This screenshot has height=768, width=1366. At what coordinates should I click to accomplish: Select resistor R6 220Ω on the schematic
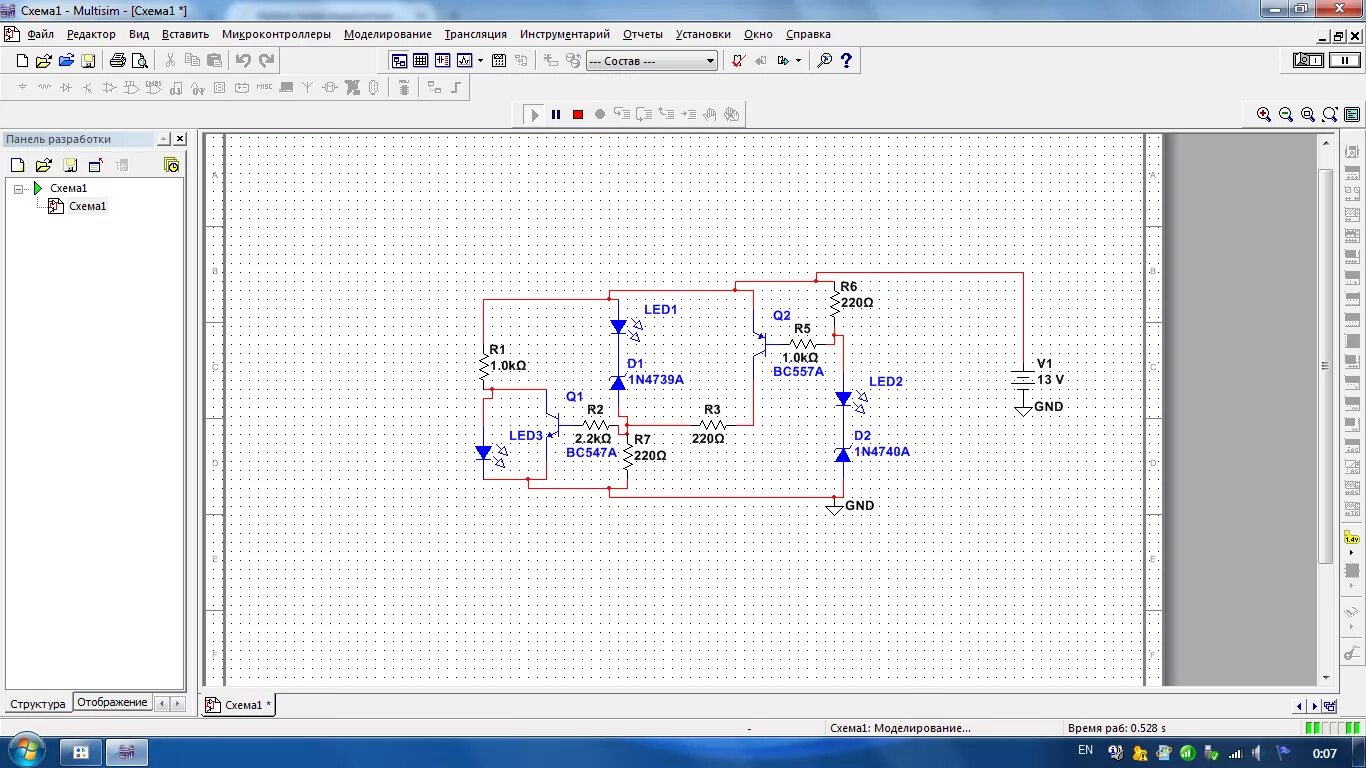click(835, 302)
